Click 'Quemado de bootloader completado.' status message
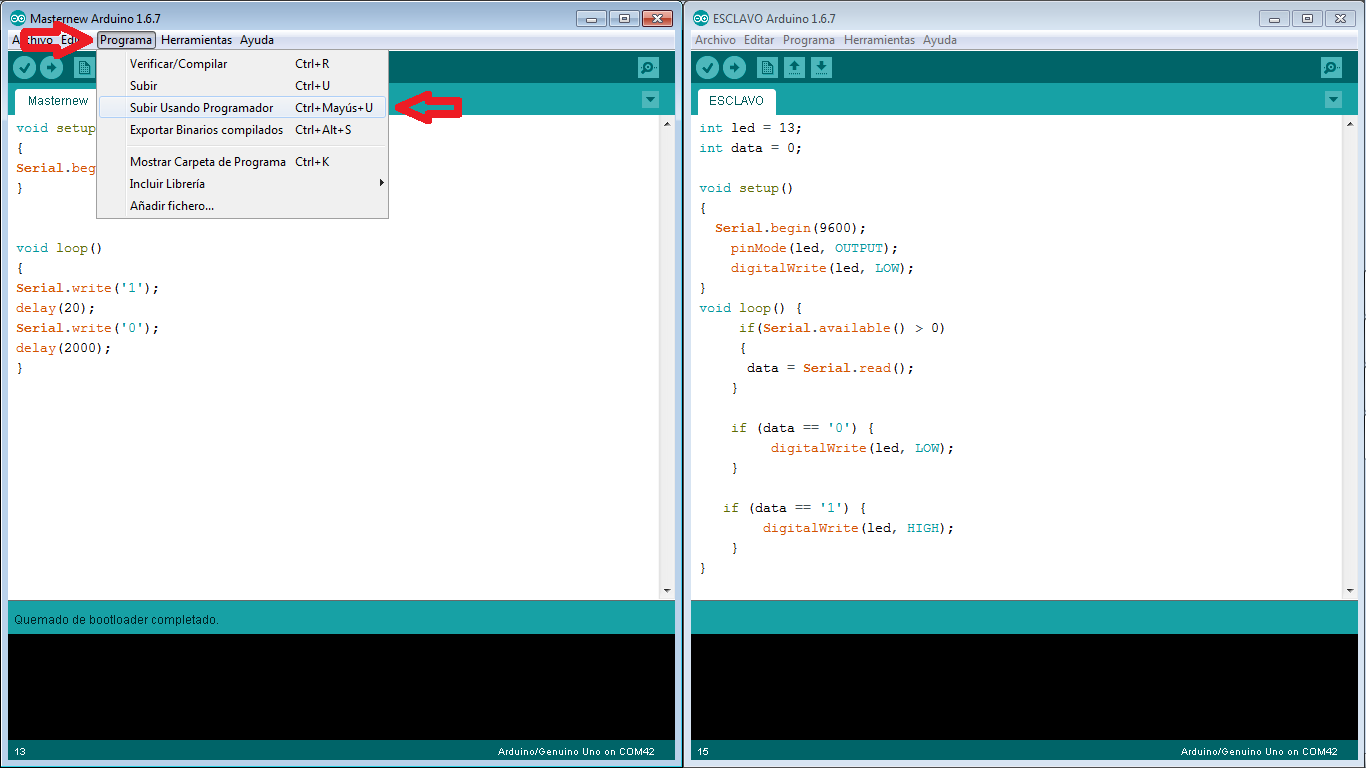1366x768 pixels. pos(116,620)
